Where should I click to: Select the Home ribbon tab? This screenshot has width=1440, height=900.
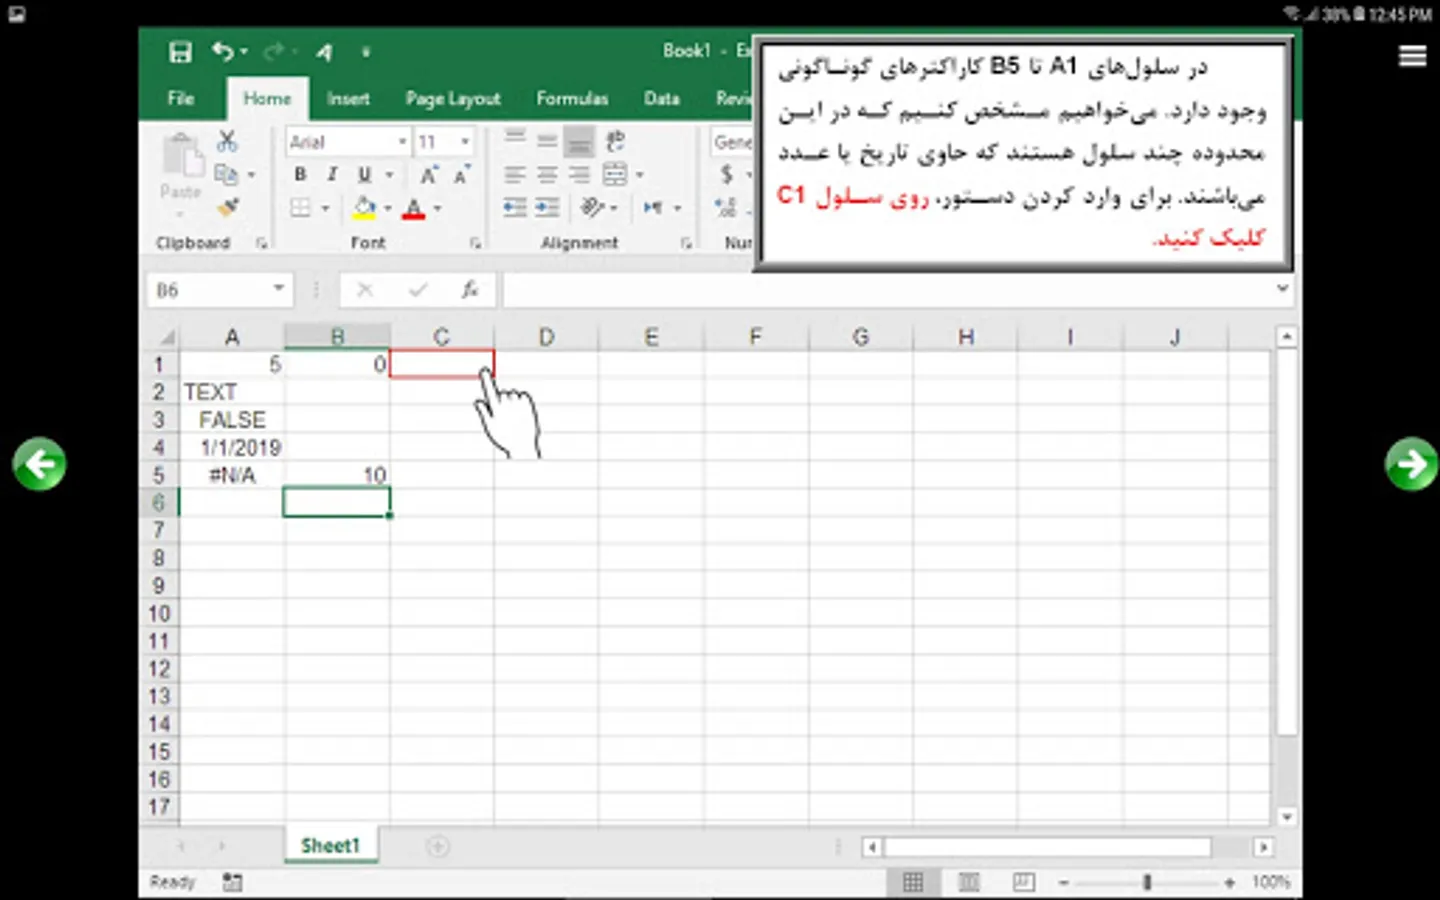pos(267,99)
